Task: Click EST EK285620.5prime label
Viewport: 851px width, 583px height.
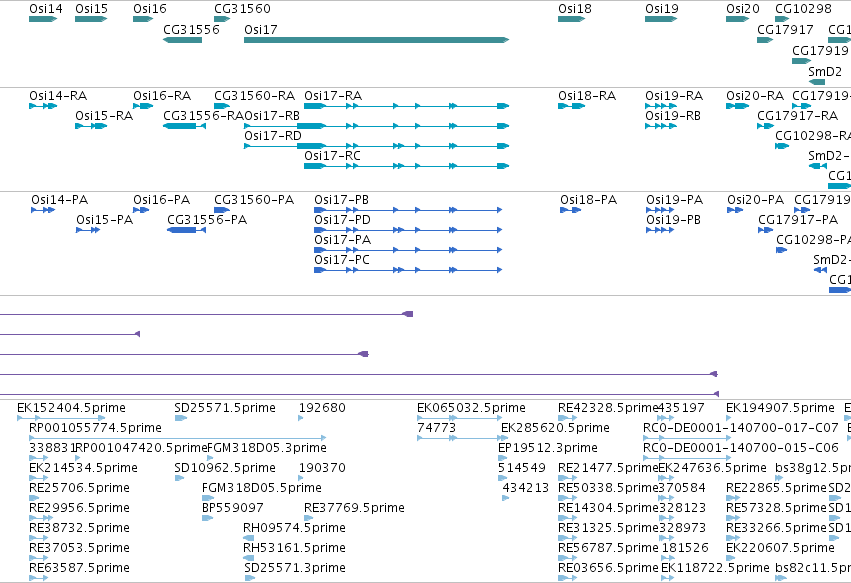Action: (555, 428)
